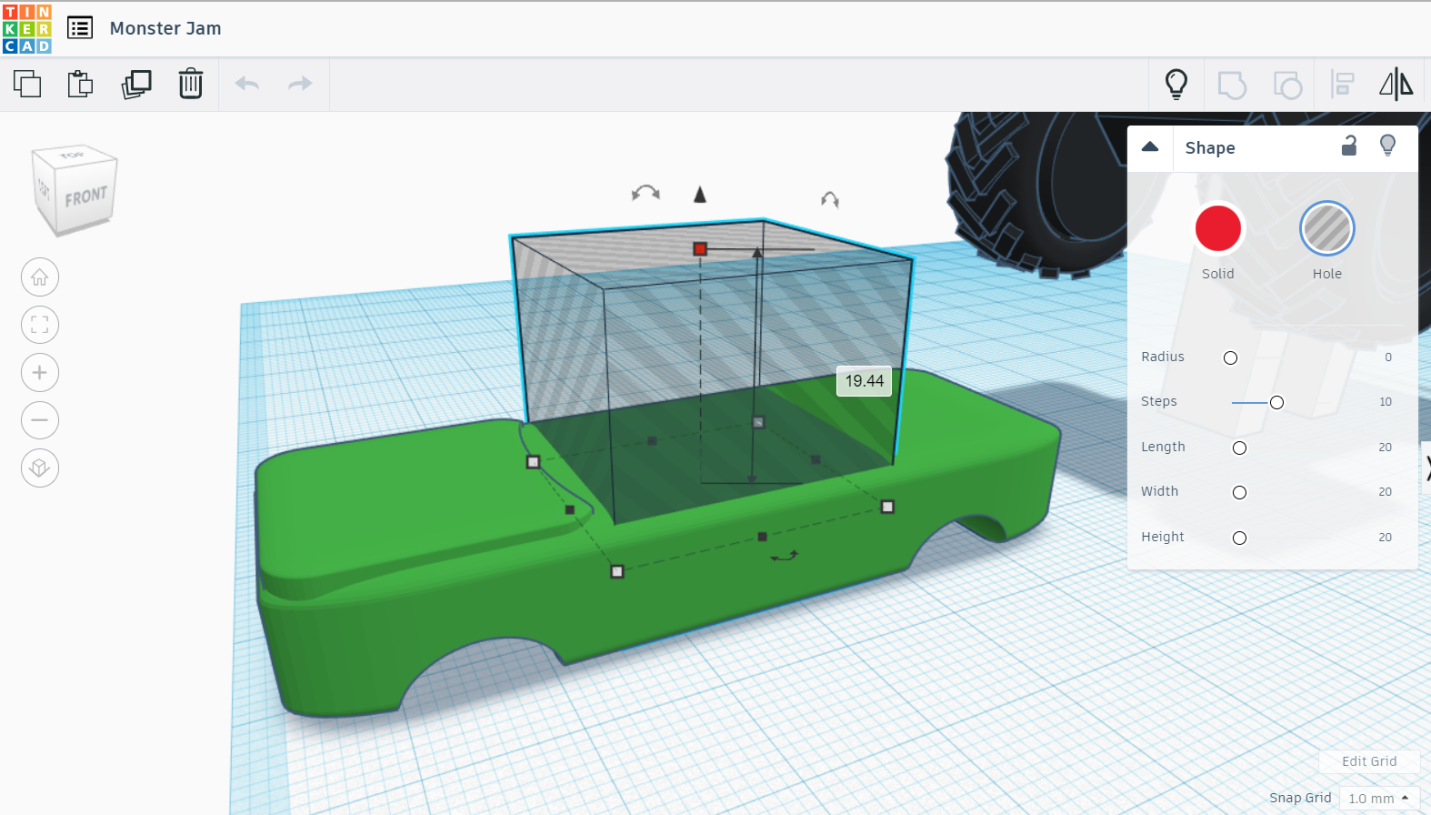This screenshot has width=1431, height=815.
Task: Click the right curved rotation arrow above box
Action: pyautogui.click(x=829, y=199)
